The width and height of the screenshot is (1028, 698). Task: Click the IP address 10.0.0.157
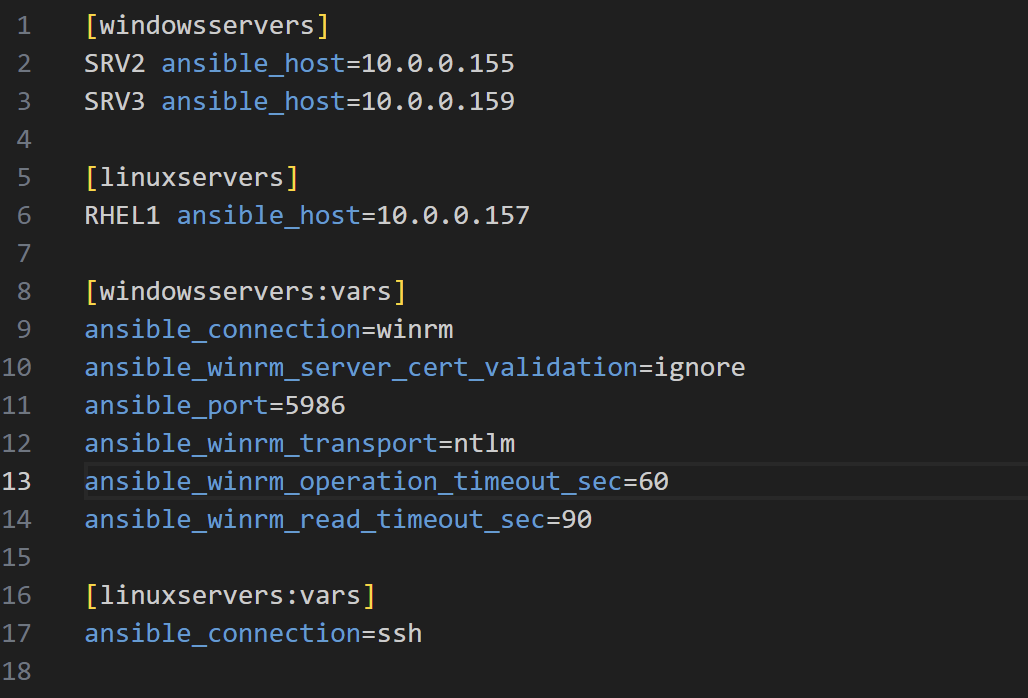453,216
